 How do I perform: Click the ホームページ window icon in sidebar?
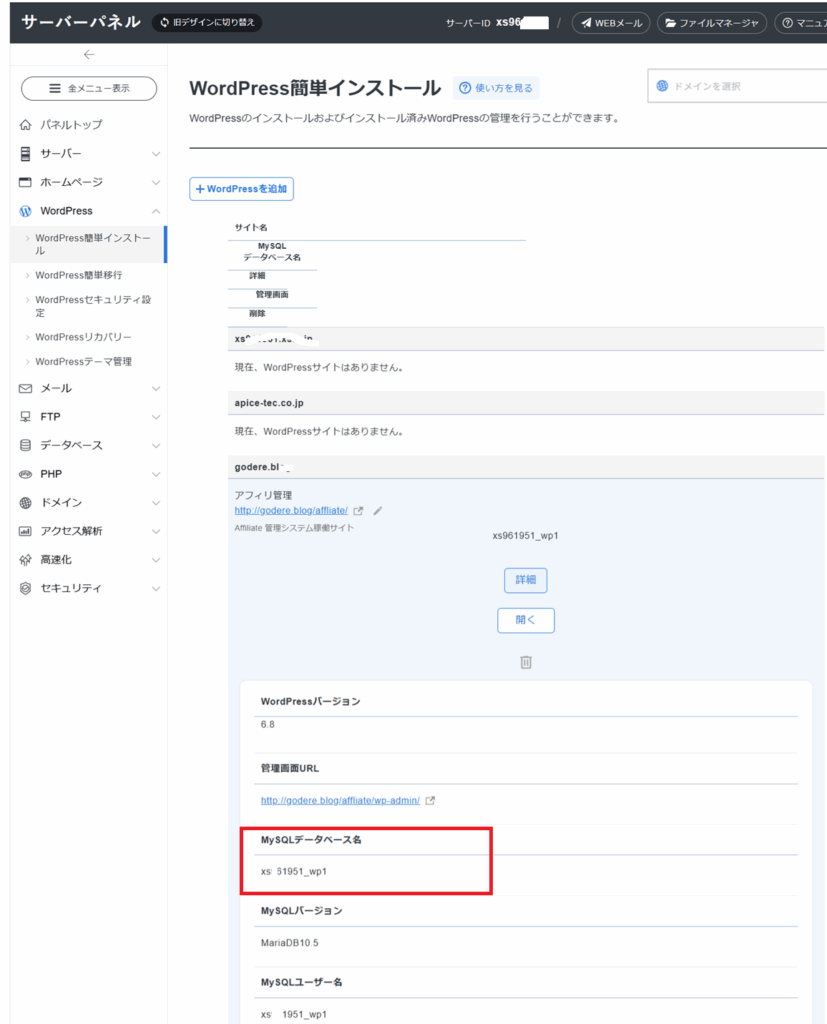point(25,182)
